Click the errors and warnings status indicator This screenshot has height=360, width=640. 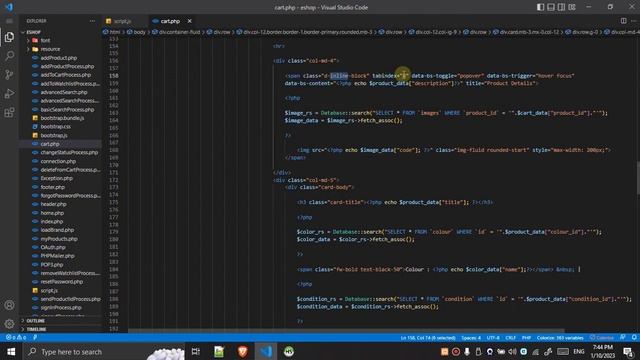coord(16,338)
